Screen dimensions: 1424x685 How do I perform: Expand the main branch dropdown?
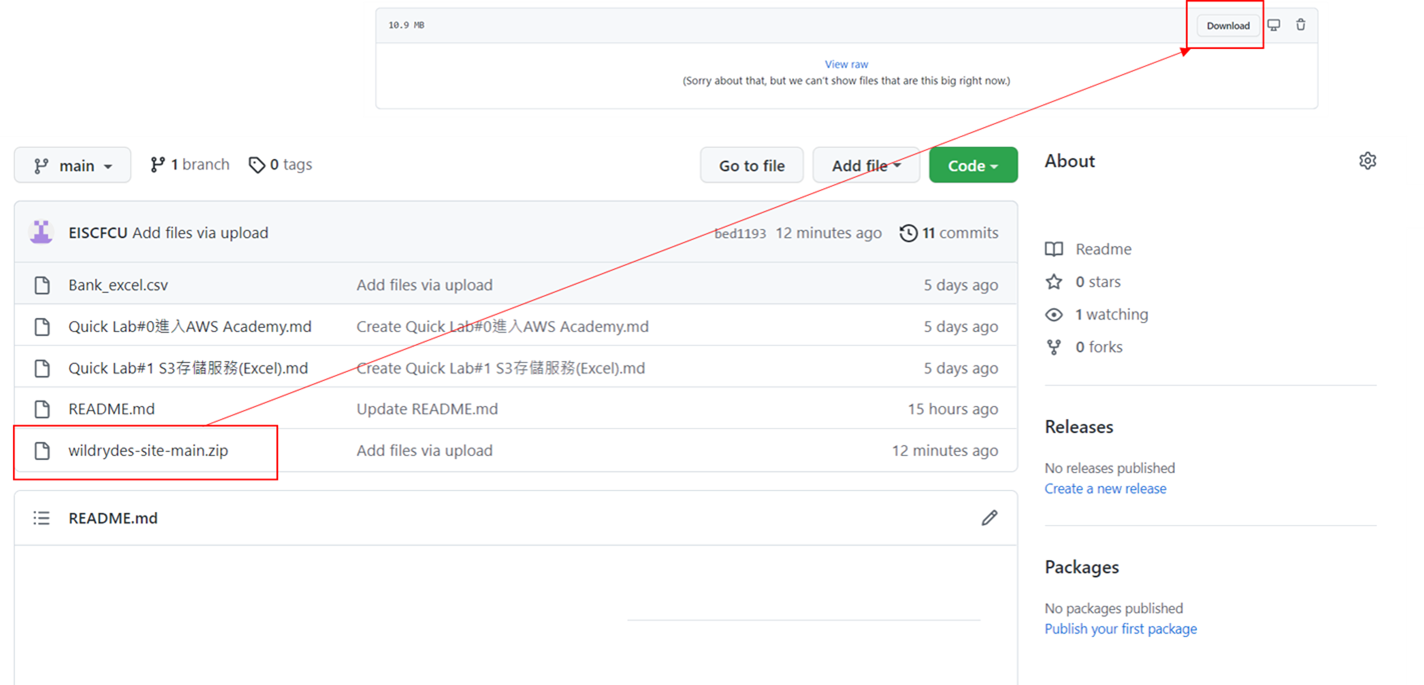(x=72, y=166)
